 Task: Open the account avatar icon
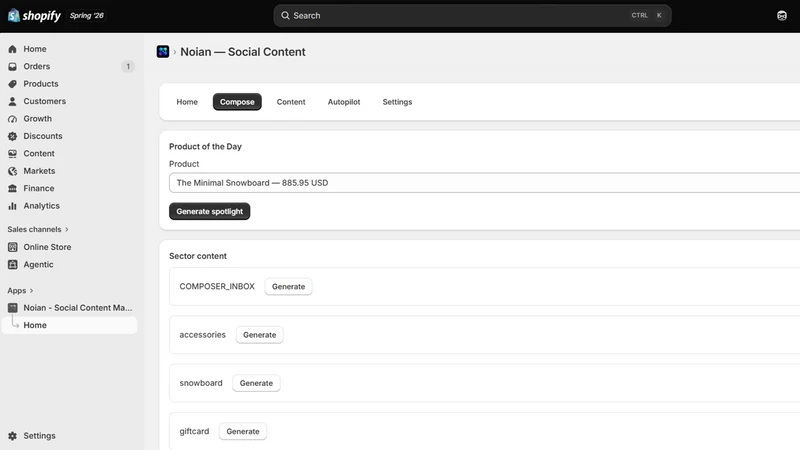[x=782, y=15]
